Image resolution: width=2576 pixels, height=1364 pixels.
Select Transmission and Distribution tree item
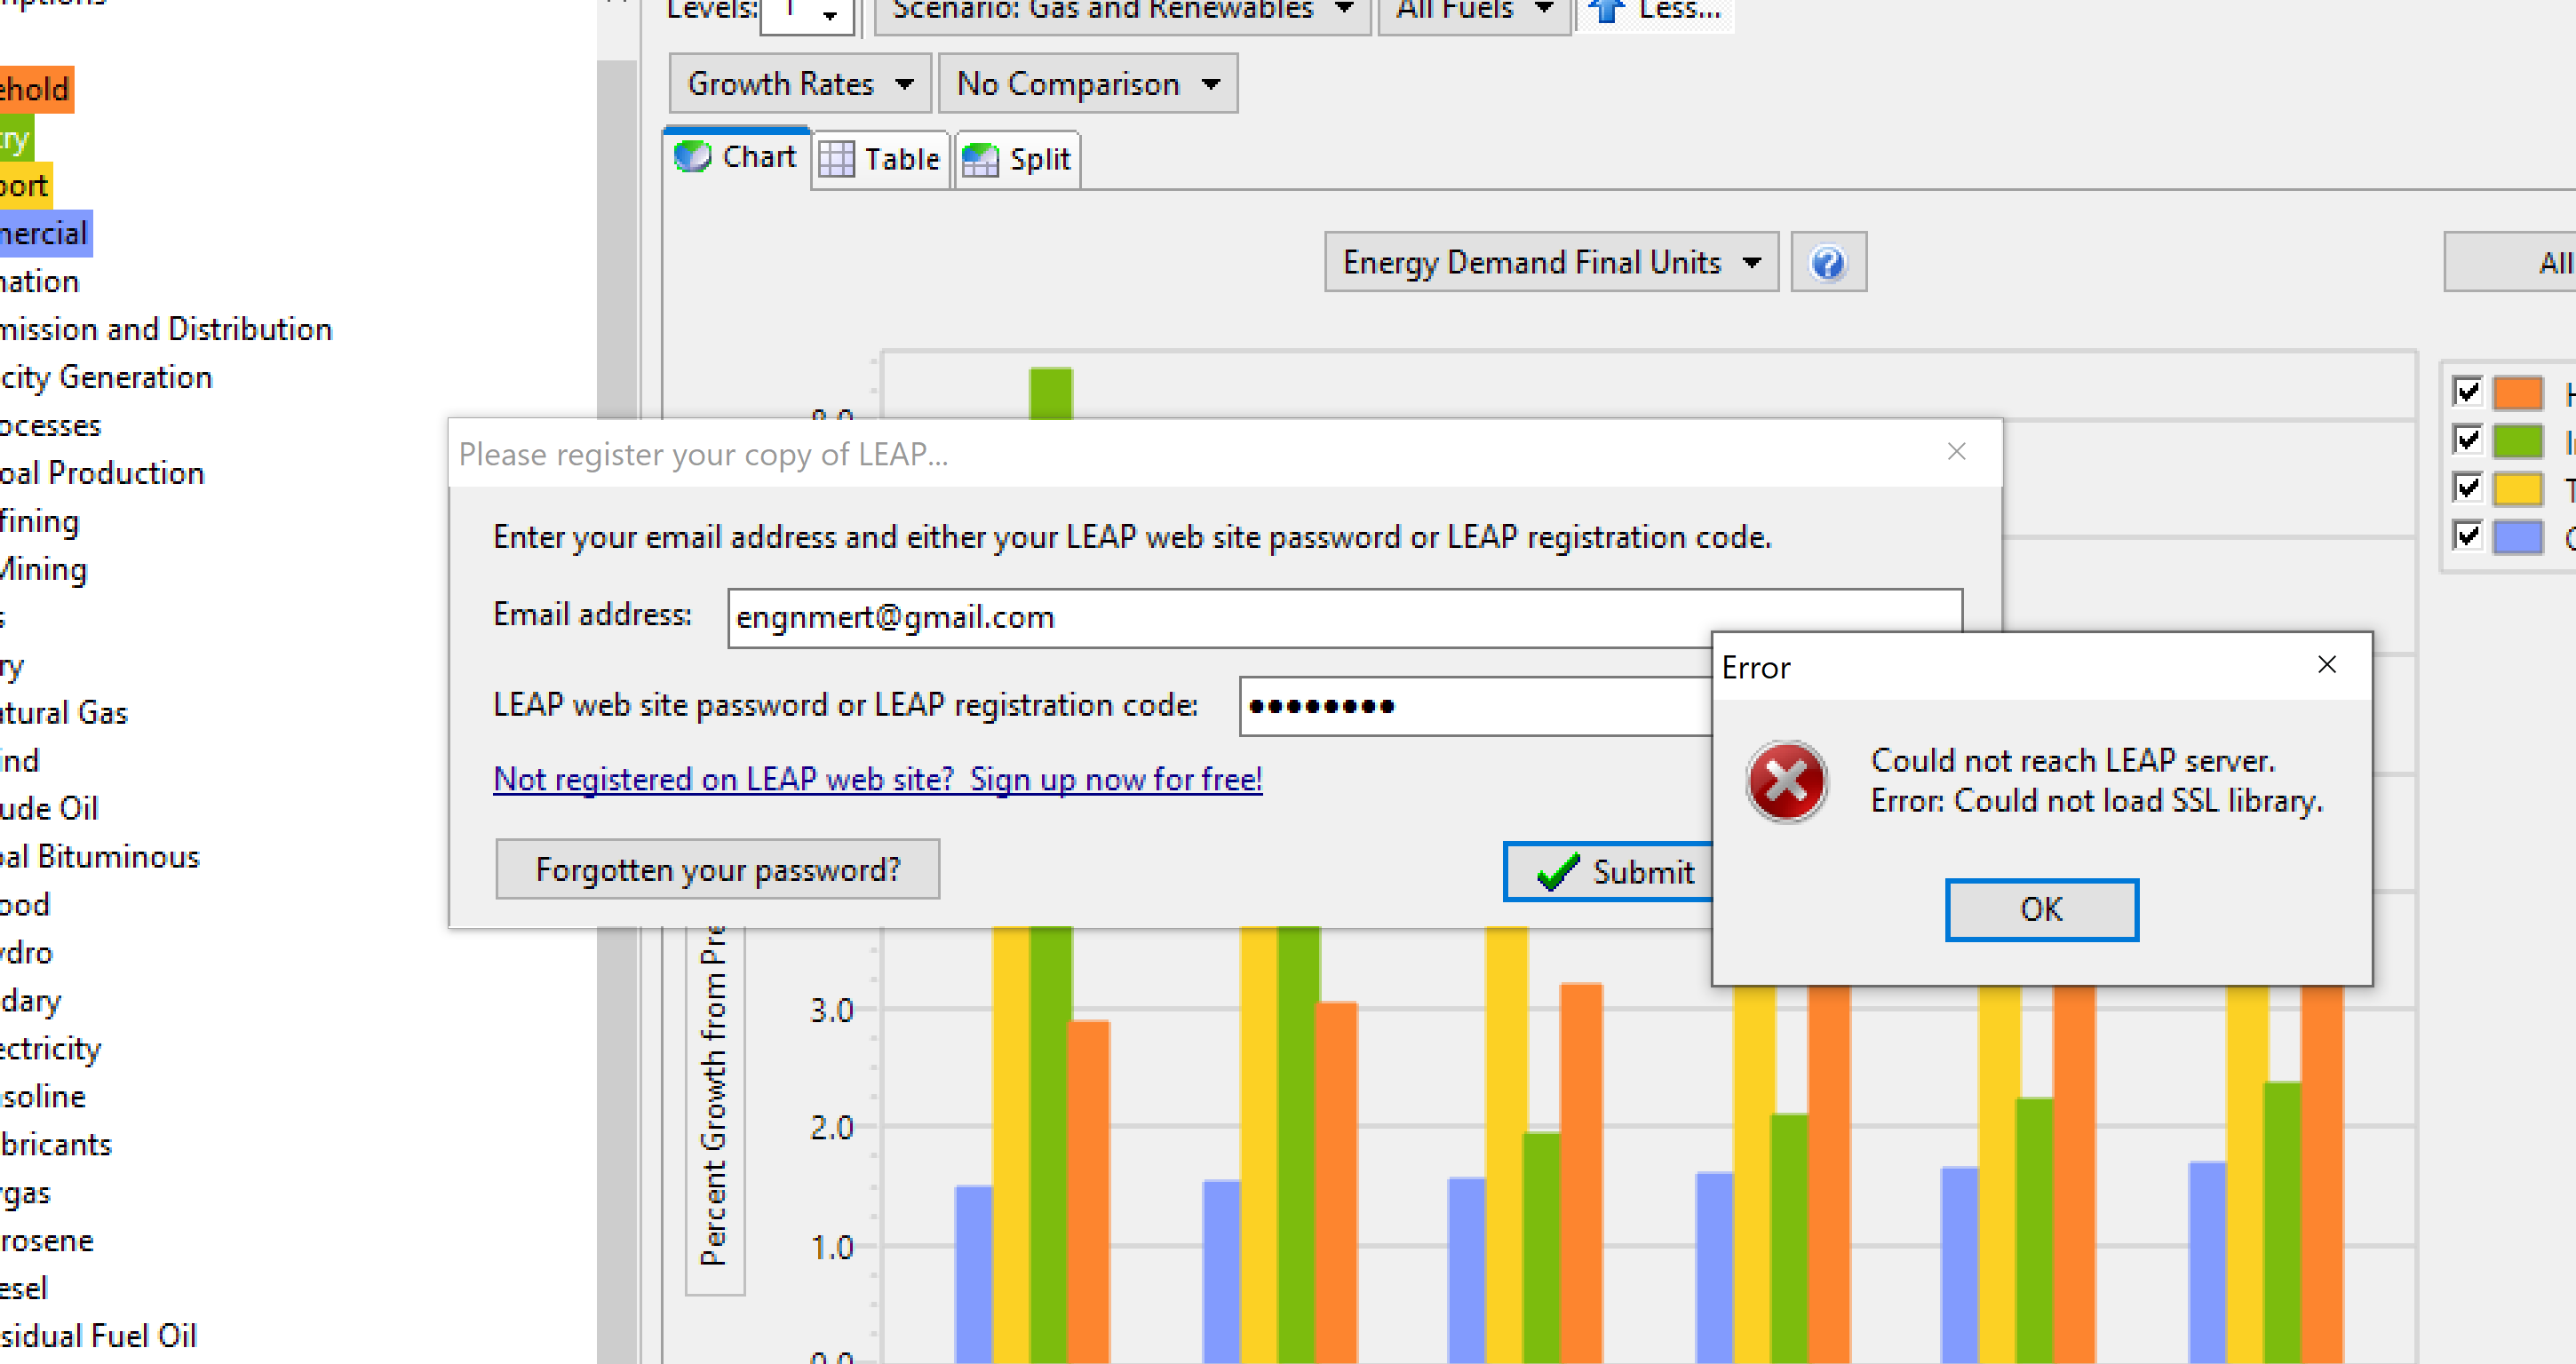(166, 329)
